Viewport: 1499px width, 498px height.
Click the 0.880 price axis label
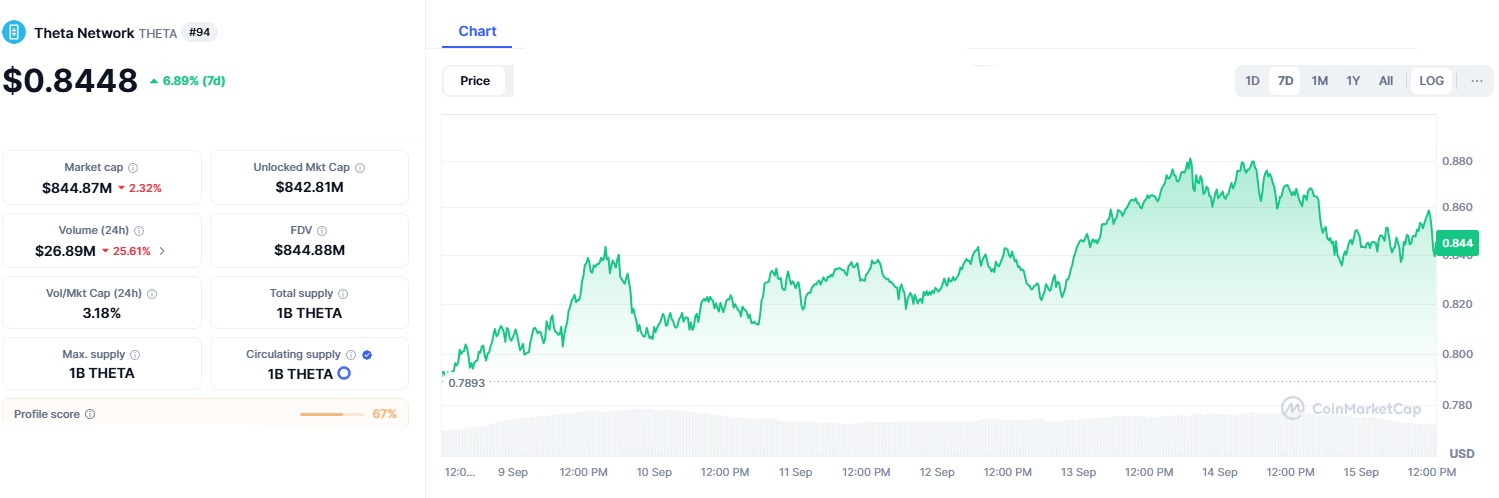(1455, 161)
